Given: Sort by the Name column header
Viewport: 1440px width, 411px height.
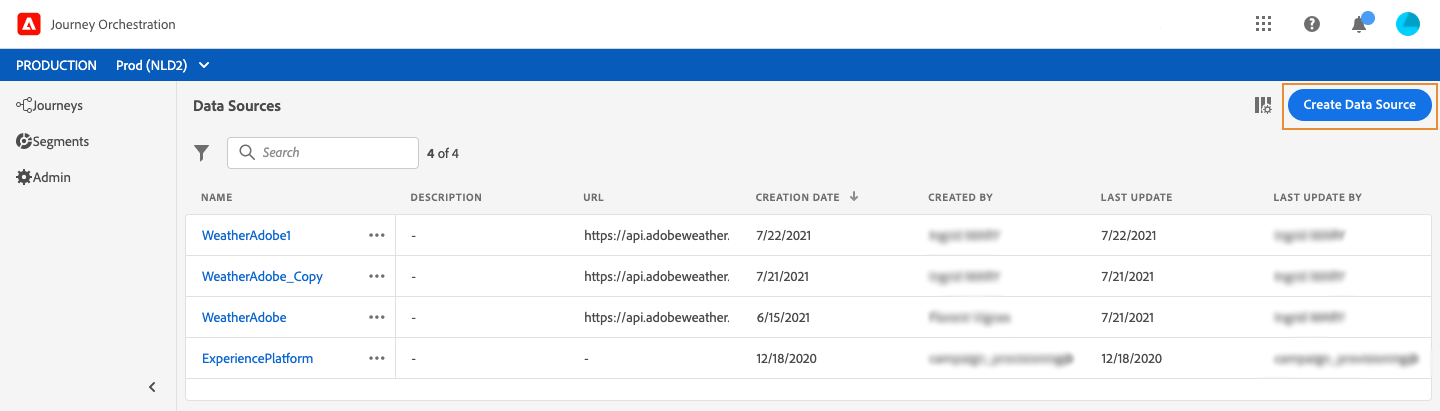Looking at the screenshot, I should click(217, 198).
